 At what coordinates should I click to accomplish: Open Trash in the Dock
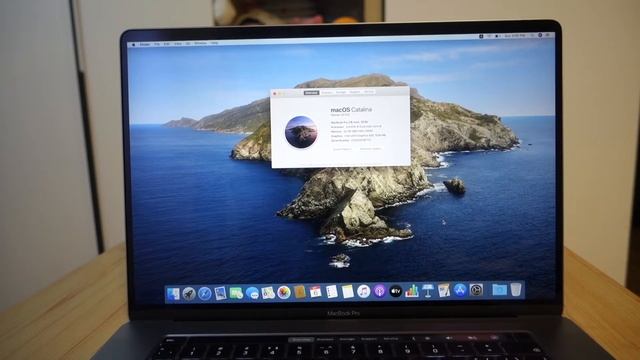click(516, 289)
